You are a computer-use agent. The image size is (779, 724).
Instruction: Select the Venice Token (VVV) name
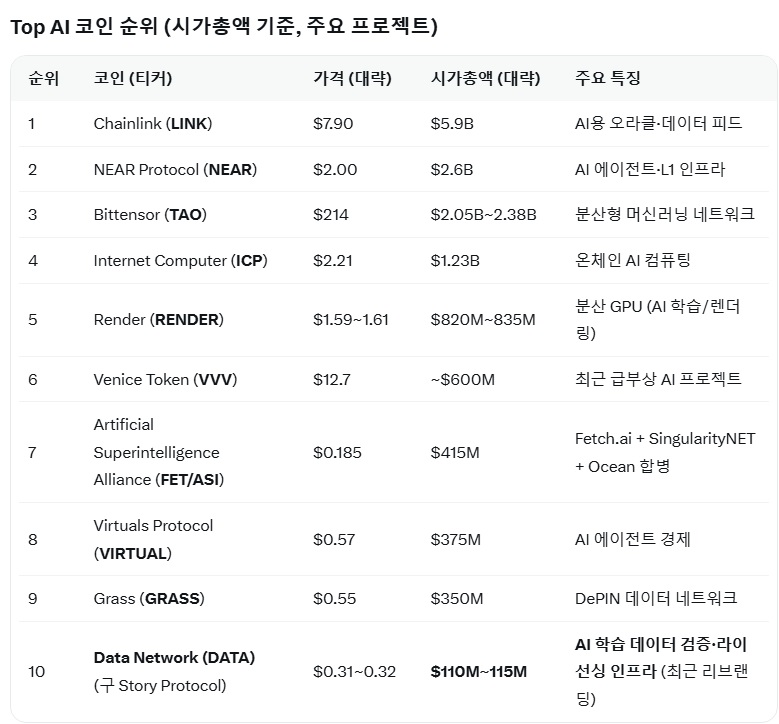[165, 380]
